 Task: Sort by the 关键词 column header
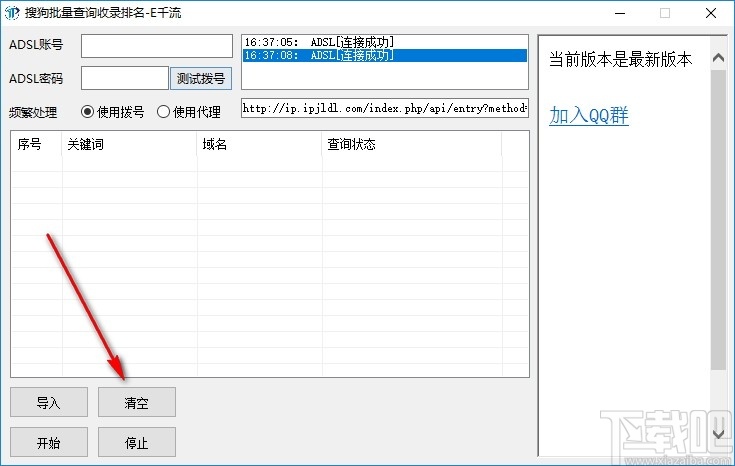[129, 144]
